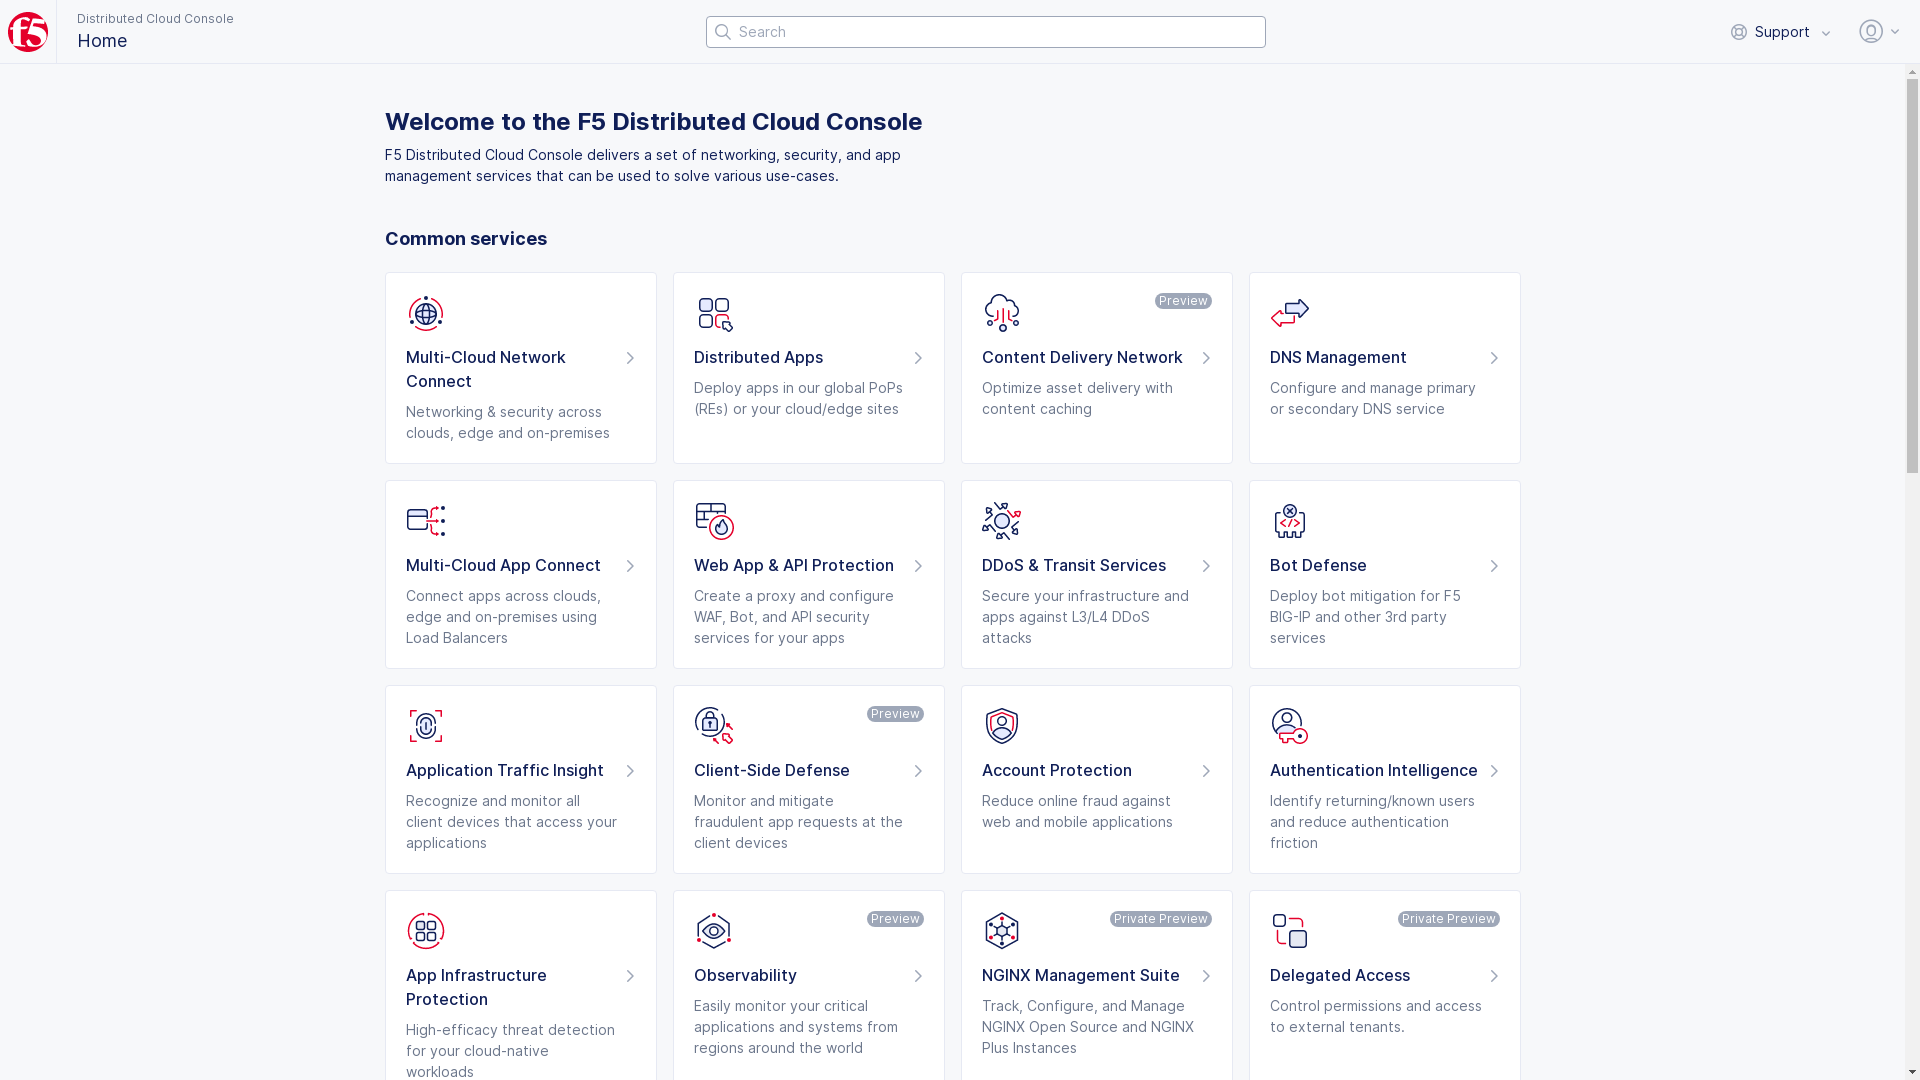
Task: Click the F5 logo in the header
Action: coord(28,31)
